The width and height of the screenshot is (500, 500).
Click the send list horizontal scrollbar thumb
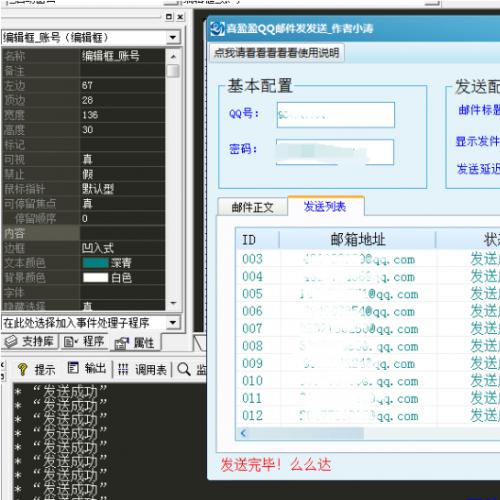pos(307,433)
